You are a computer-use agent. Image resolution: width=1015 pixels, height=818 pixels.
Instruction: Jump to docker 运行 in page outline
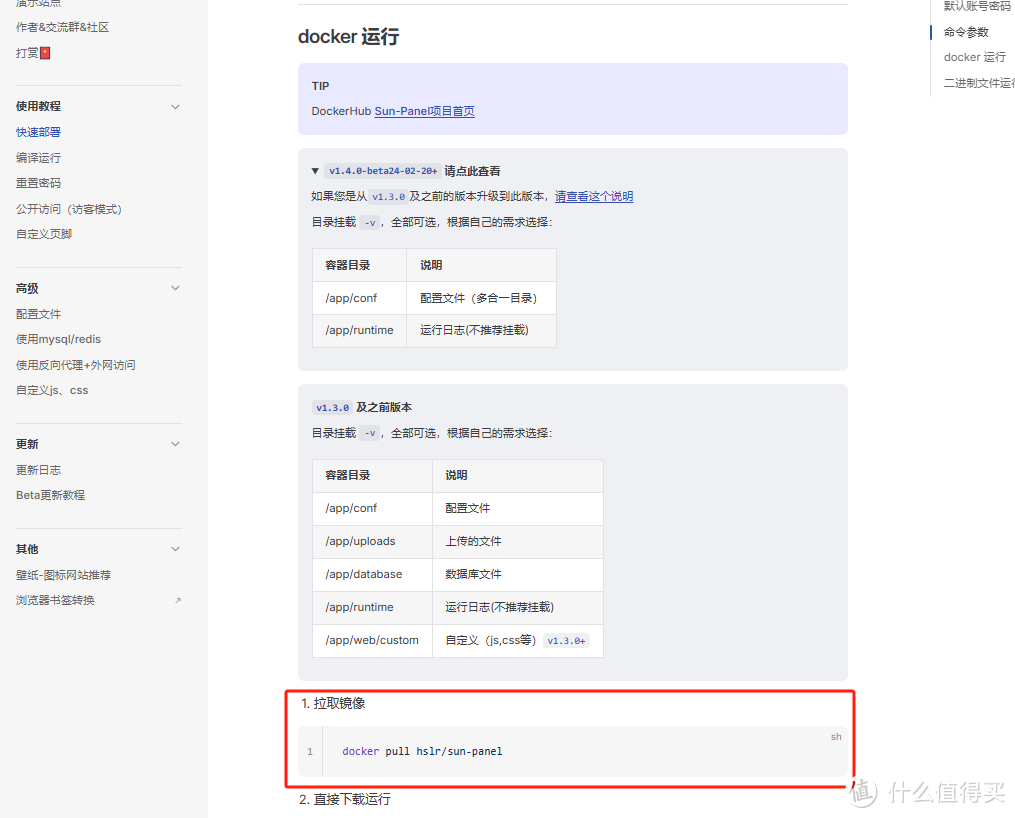[975, 58]
